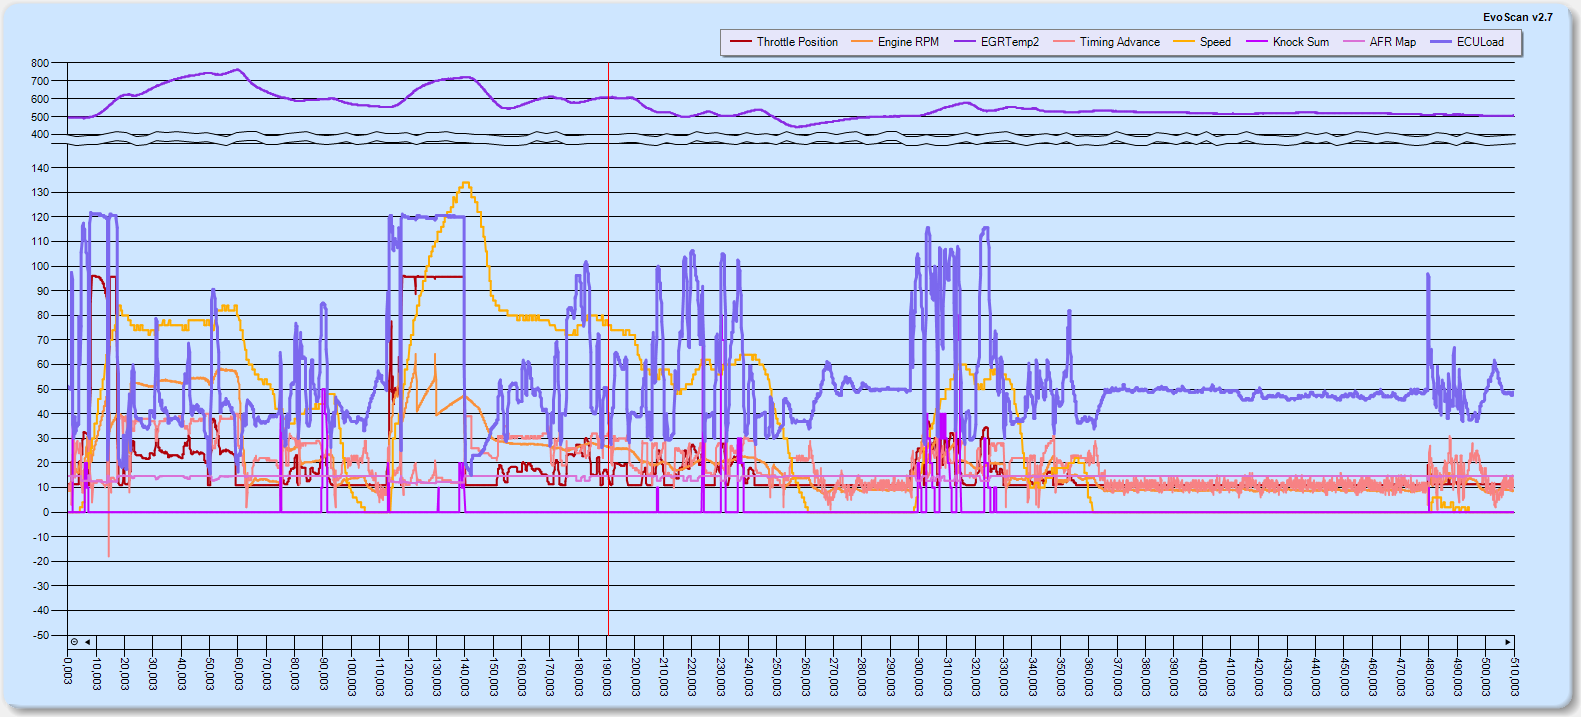Select Knock Sum in the legend
The width and height of the screenshot is (1581, 717).
[1300, 42]
